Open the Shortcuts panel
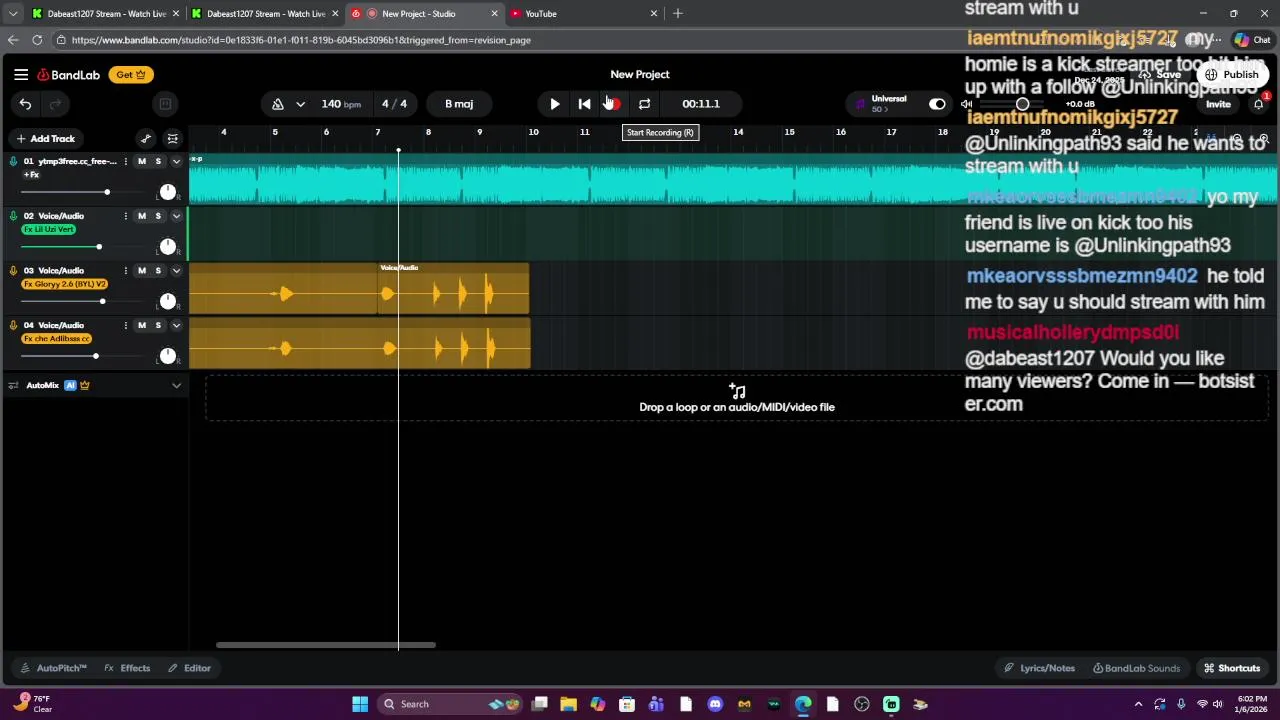 coord(1232,668)
